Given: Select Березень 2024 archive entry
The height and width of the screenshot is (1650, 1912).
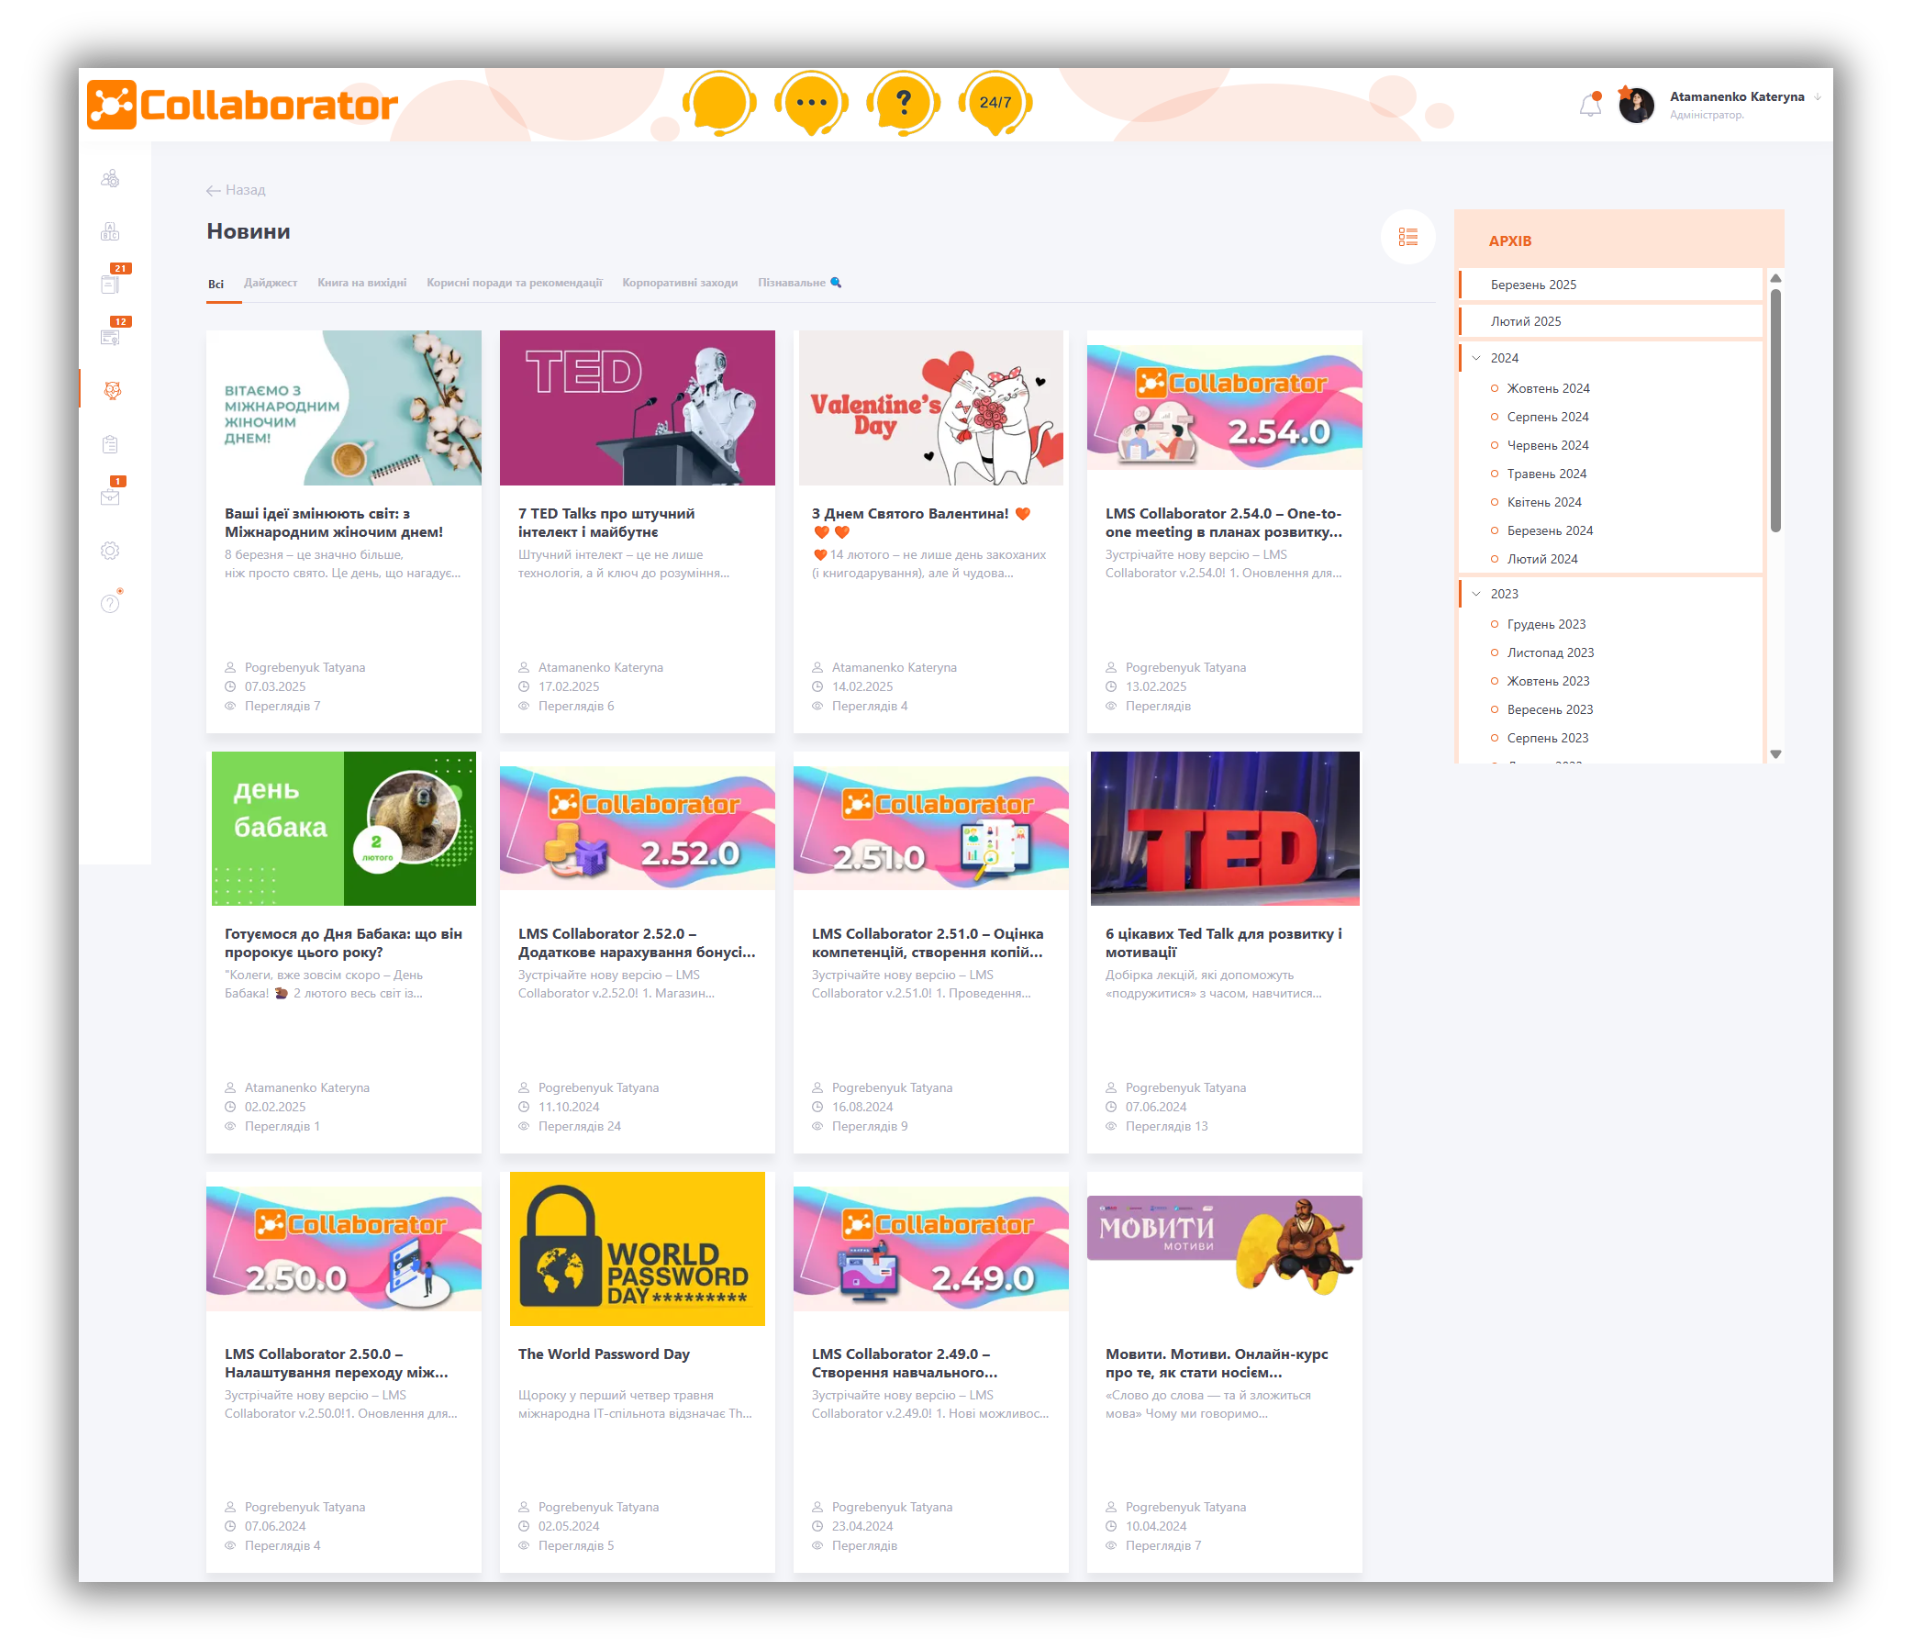Looking at the screenshot, I should 1549,531.
